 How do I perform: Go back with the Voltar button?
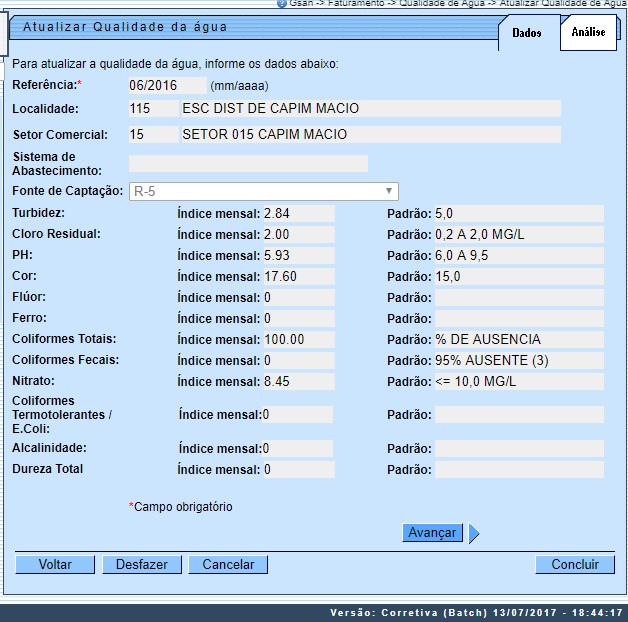55,565
